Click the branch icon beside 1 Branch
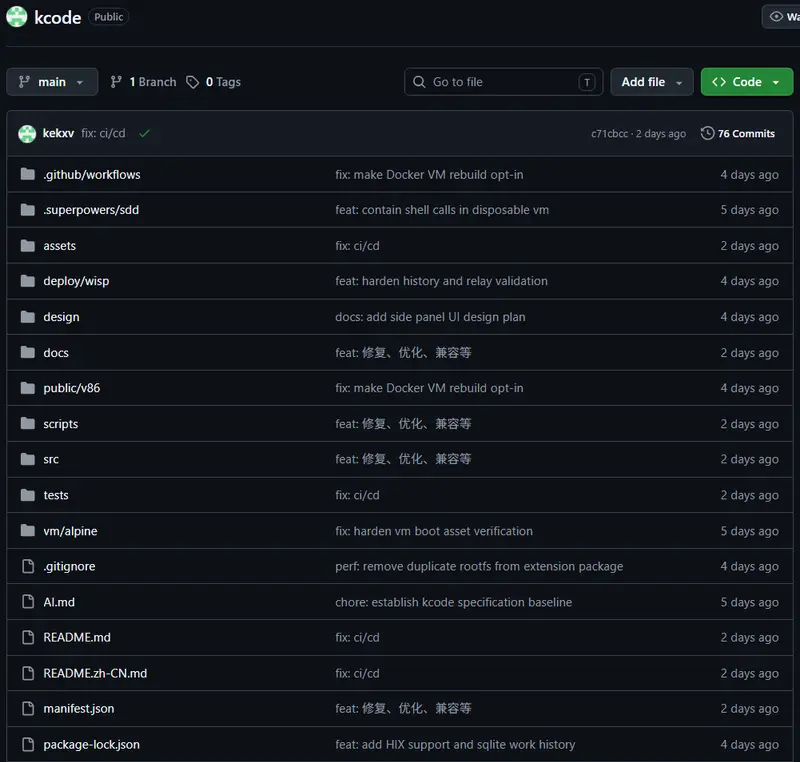Image resolution: width=800 pixels, height=762 pixels. pyautogui.click(x=116, y=82)
